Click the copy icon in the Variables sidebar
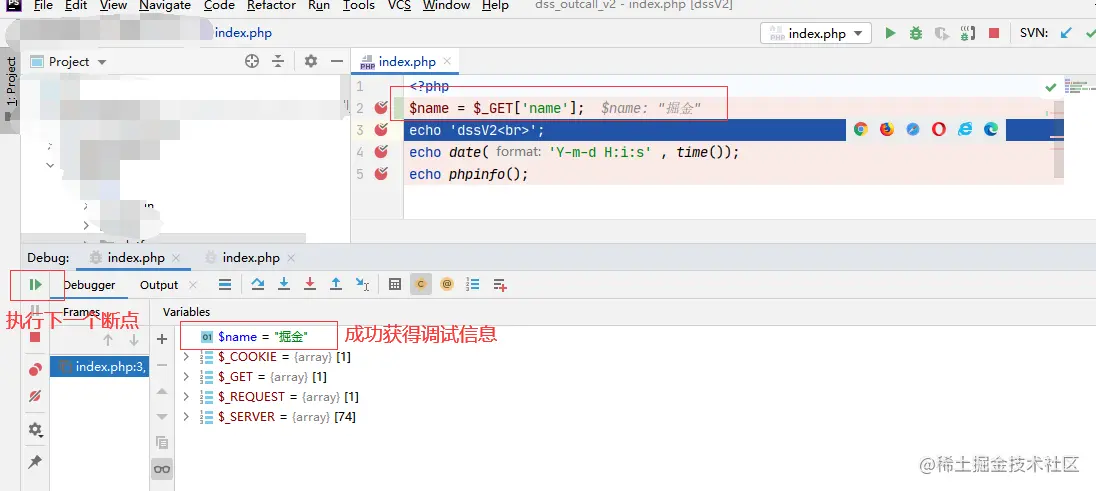 (162, 442)
